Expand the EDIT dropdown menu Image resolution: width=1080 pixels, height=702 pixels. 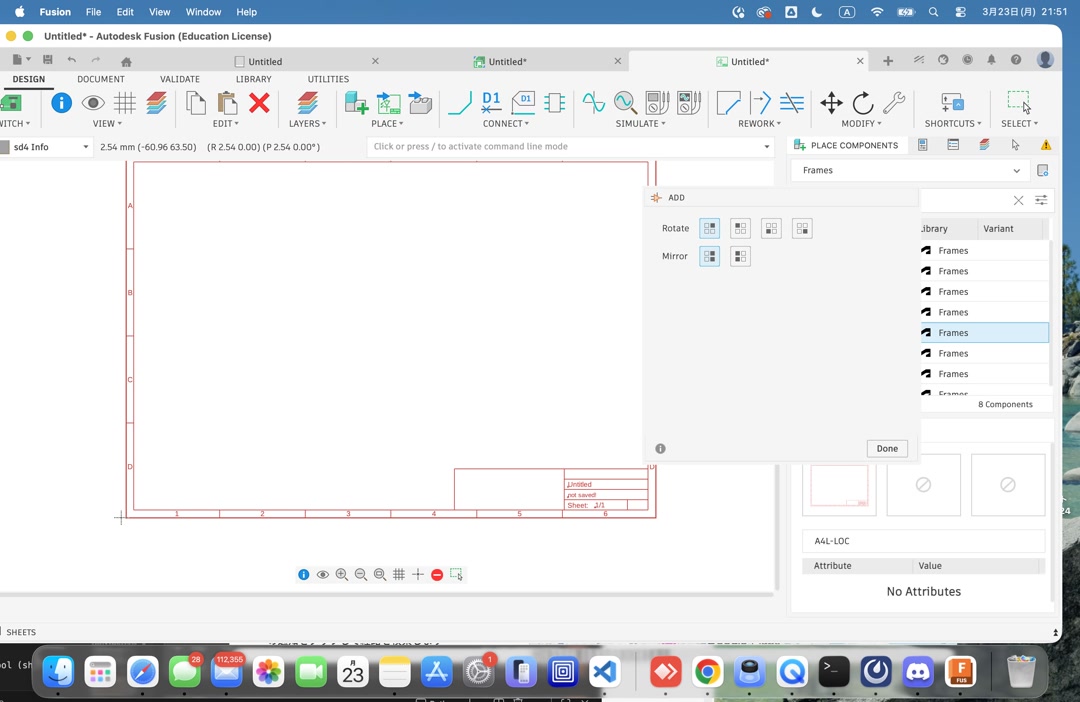click(226, 123)
